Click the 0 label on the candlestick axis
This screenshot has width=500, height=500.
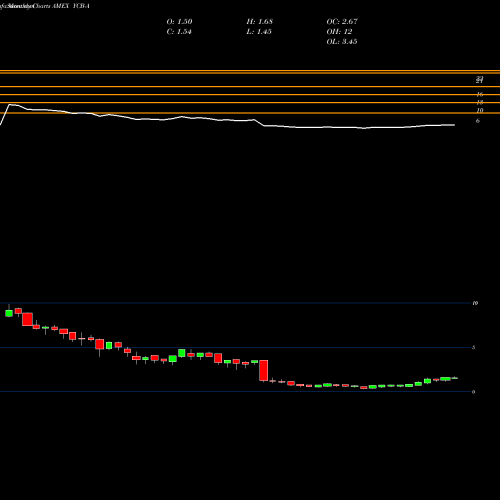[474, 392]
